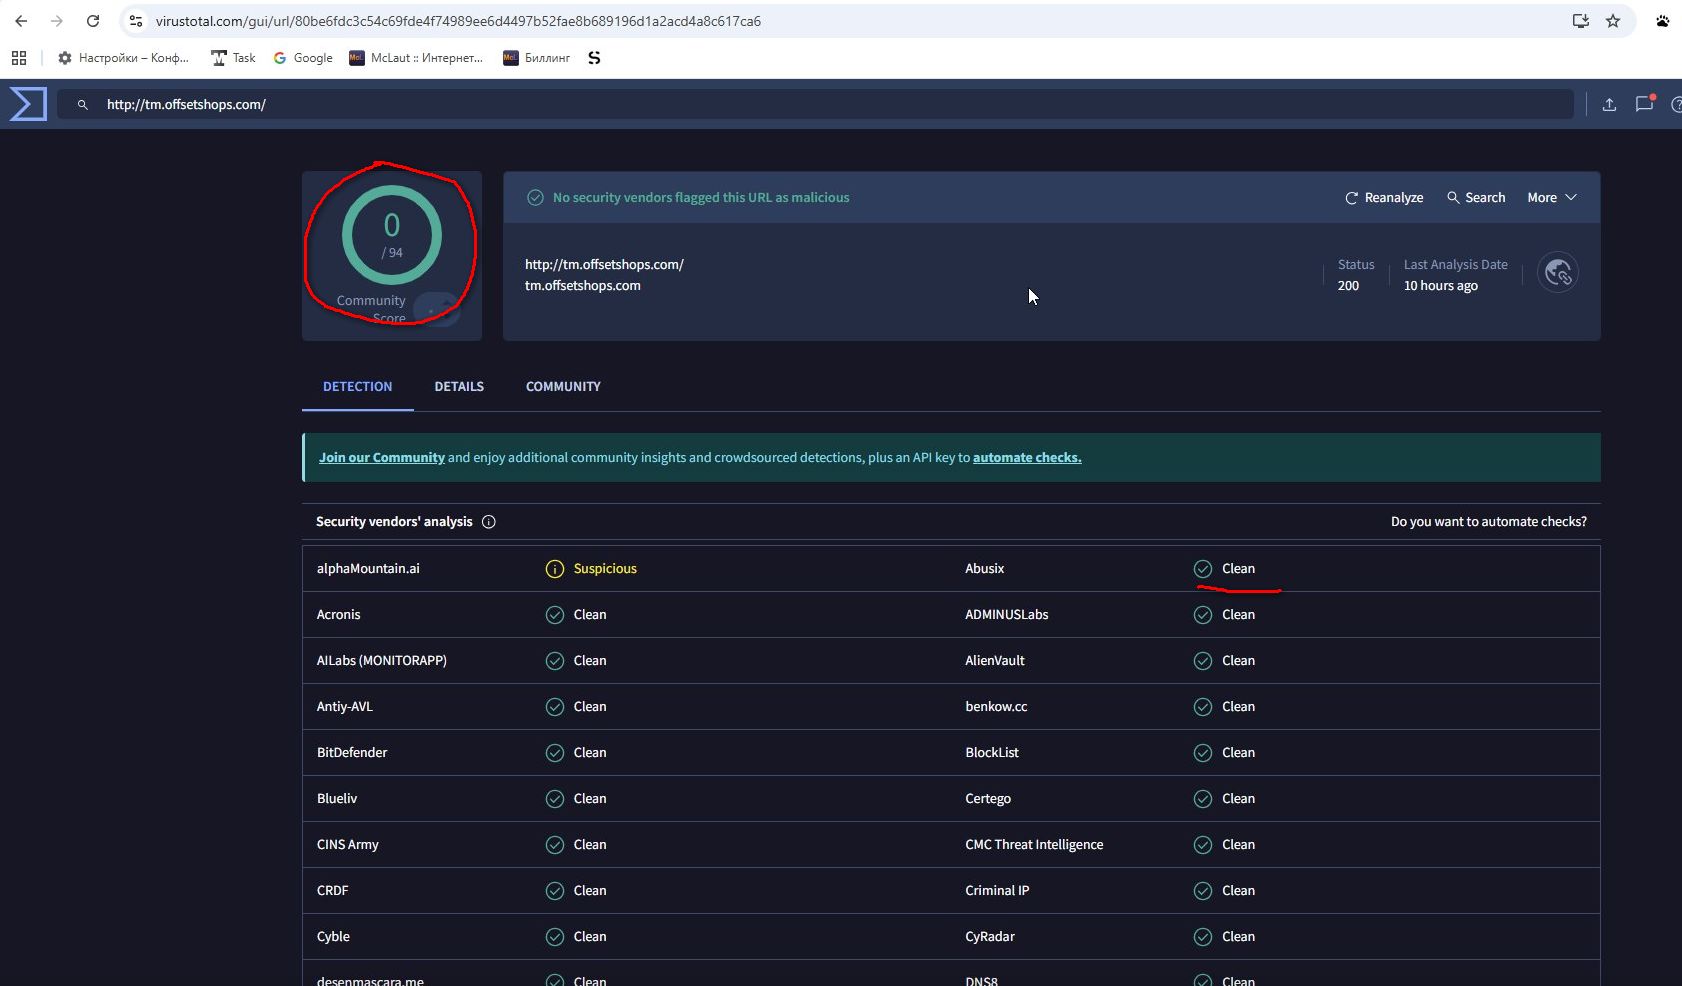Click the VirusTotal sigma logo
The height and width of the screenshot is (986, 1682).
point(28,104)
